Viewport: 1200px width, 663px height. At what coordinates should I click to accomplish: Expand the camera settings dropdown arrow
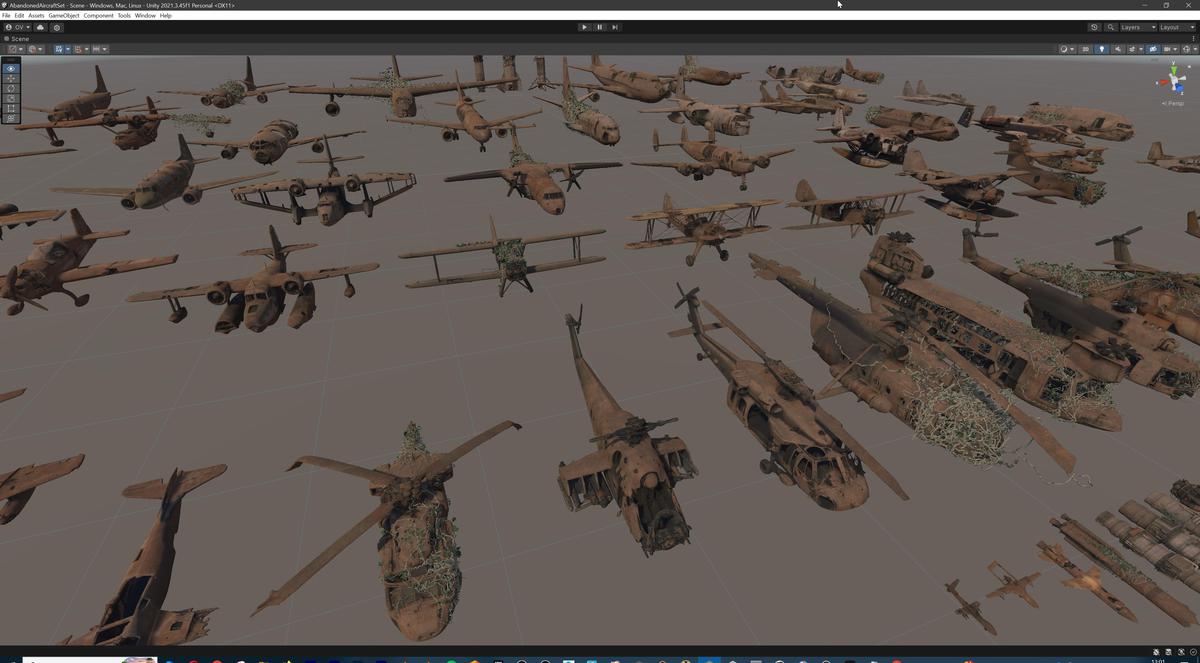tap(1175, 49)
